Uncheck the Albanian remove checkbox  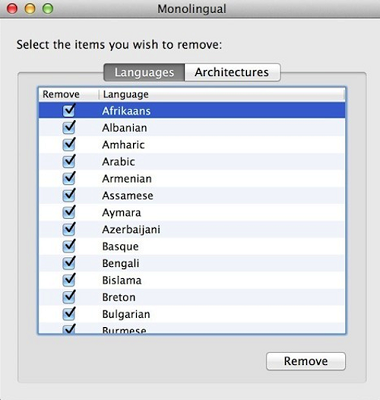69,128
